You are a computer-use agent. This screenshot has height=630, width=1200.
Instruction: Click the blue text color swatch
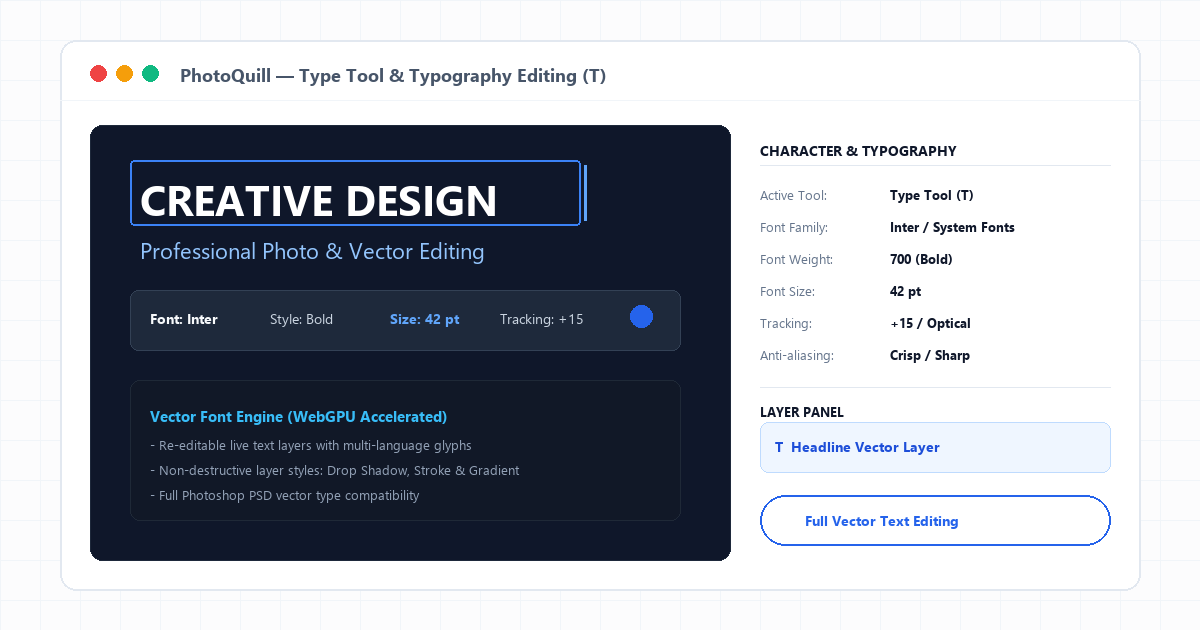pos(641,317)
